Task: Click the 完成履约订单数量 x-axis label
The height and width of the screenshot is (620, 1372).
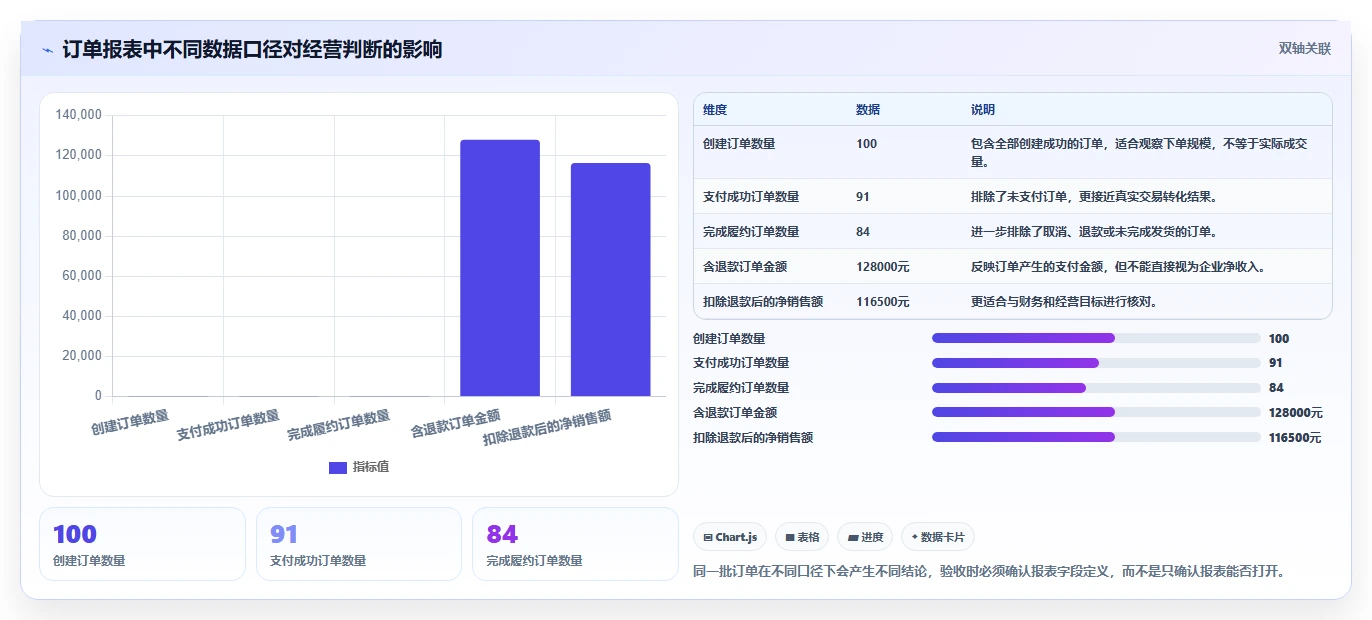Action: point(339,426)
